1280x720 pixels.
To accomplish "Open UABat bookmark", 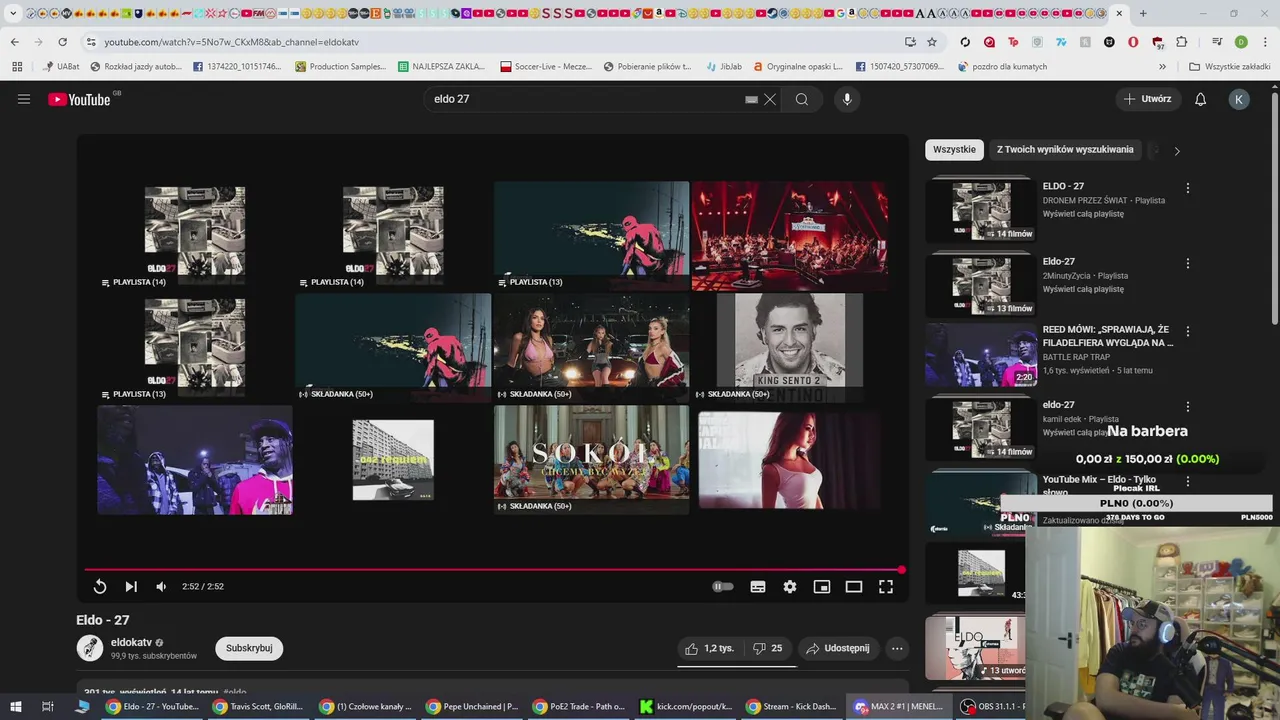I will (x=61, y=67).
